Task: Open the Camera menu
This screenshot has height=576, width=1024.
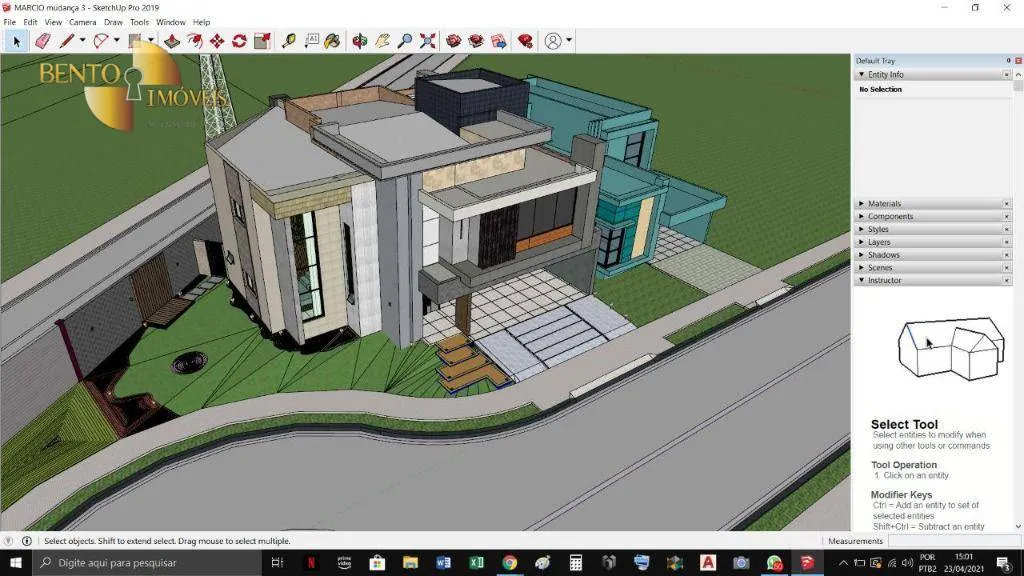Action: pyautogui.click(x=83, y=22)
